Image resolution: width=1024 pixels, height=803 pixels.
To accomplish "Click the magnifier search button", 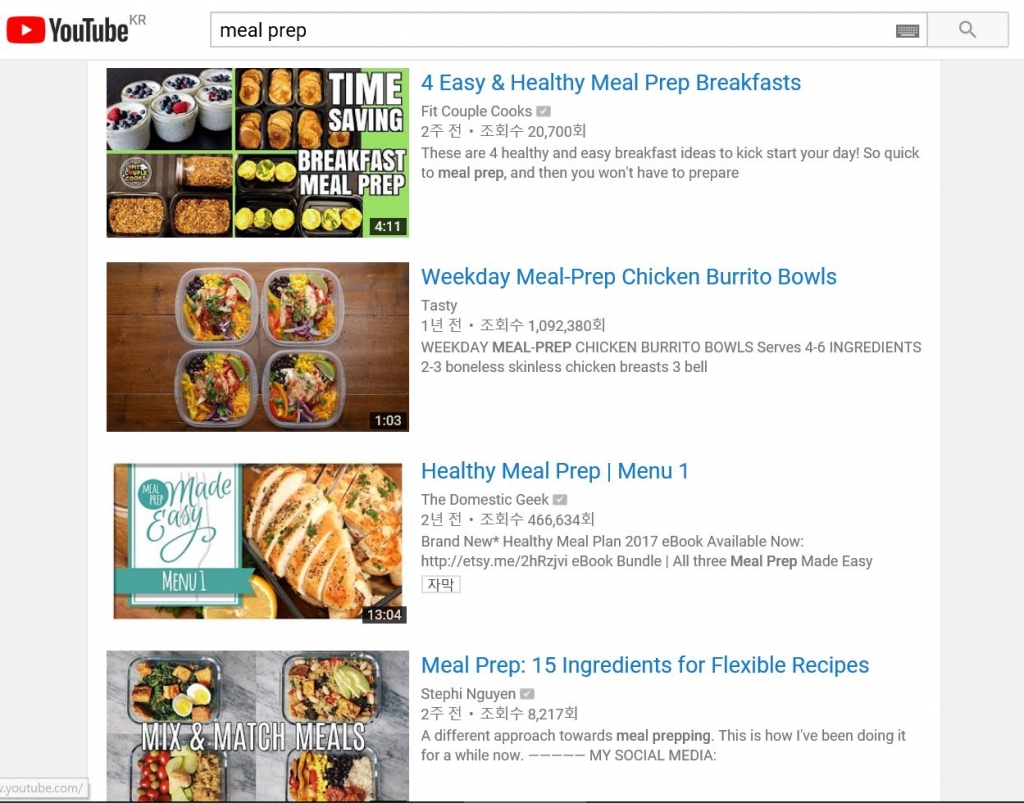I will pos(967,29).
